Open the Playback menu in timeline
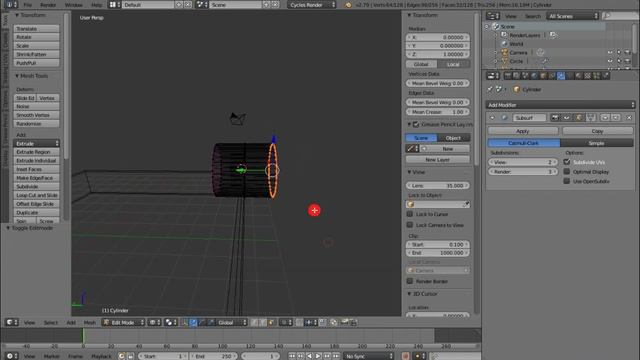 tap(101, 356)
